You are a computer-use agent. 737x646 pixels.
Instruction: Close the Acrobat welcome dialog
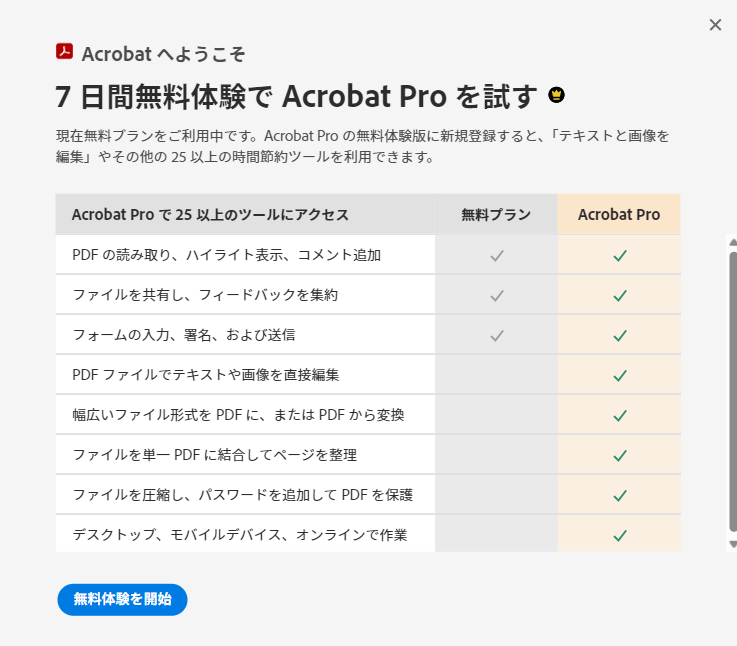(x=715, y=25)
